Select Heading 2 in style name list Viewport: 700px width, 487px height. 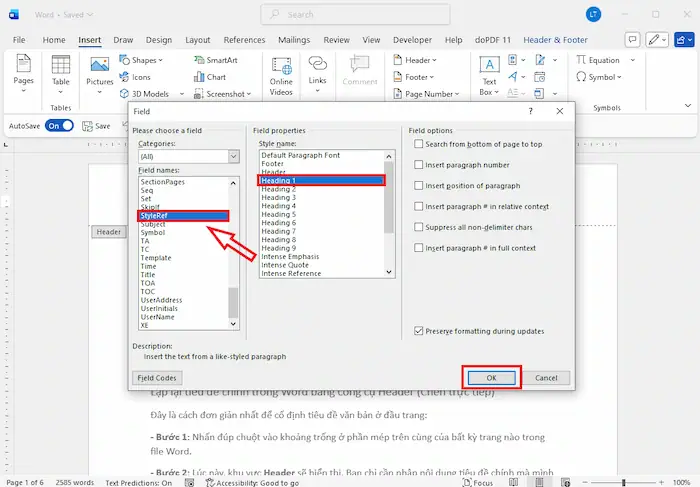click(279, 189)
